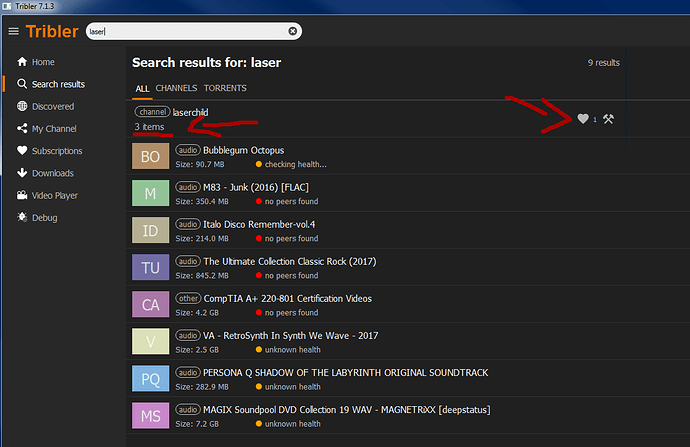Click in the laser search field
690x447 pixels.
[x=190, y=31]
